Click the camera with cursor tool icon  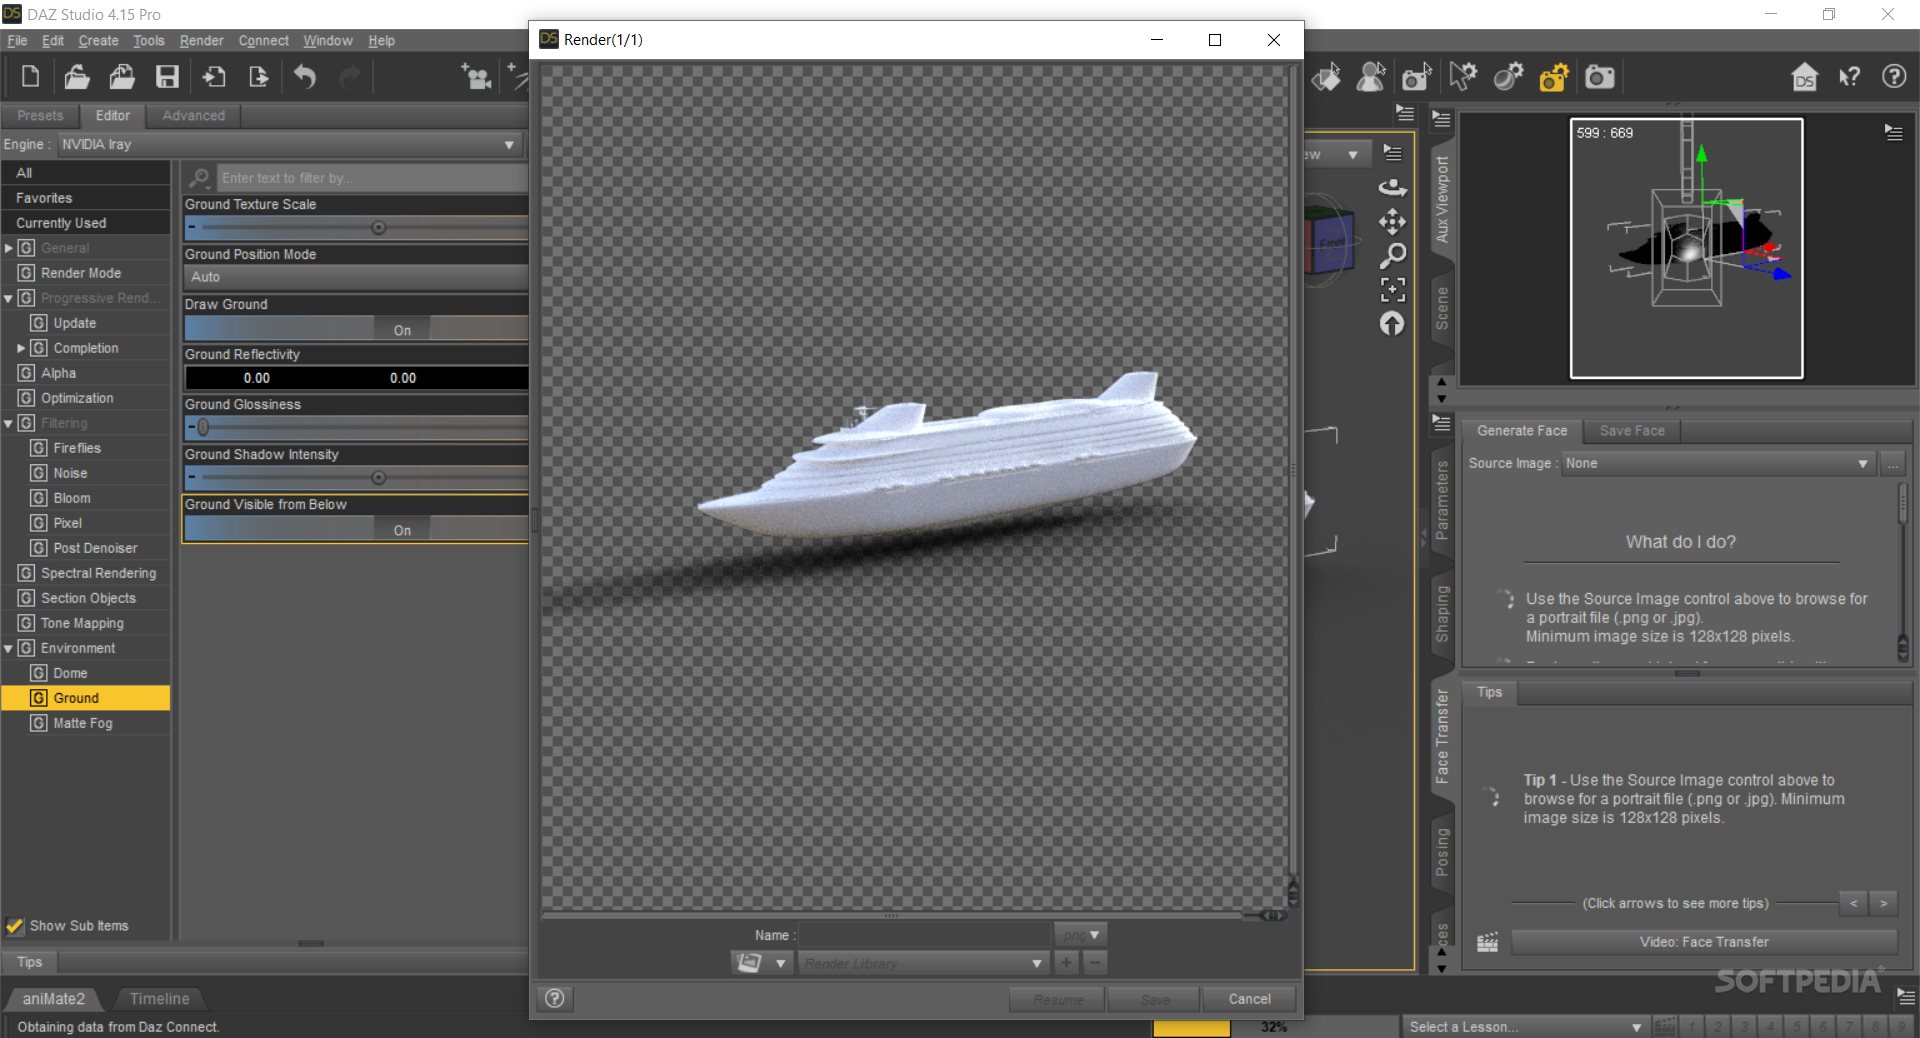pos(1416,77)
